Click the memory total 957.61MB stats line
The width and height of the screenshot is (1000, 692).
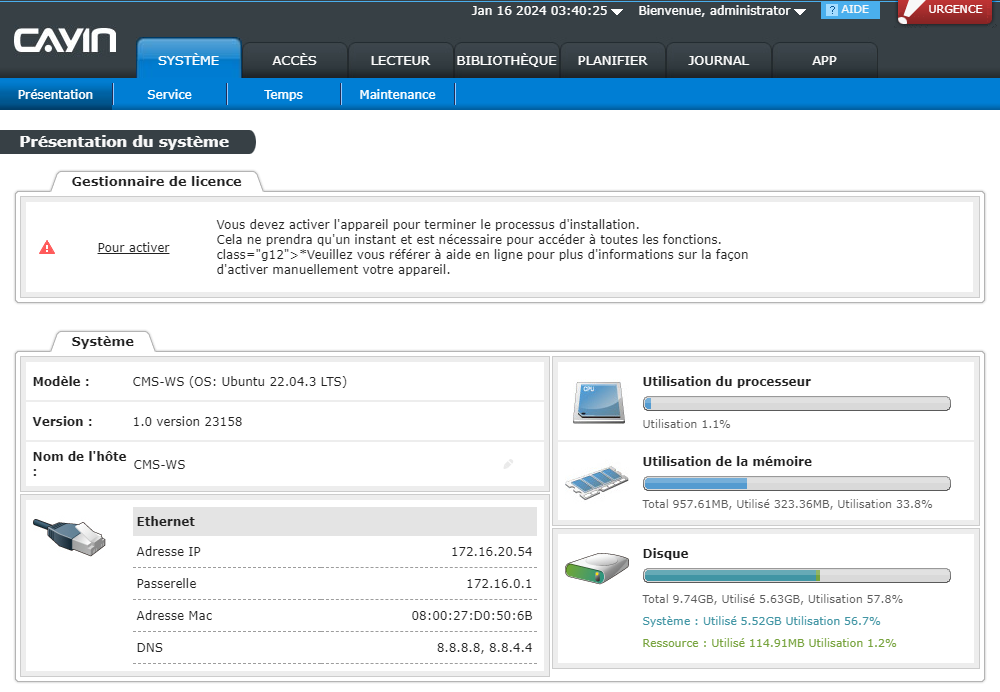tap(787, 504)
